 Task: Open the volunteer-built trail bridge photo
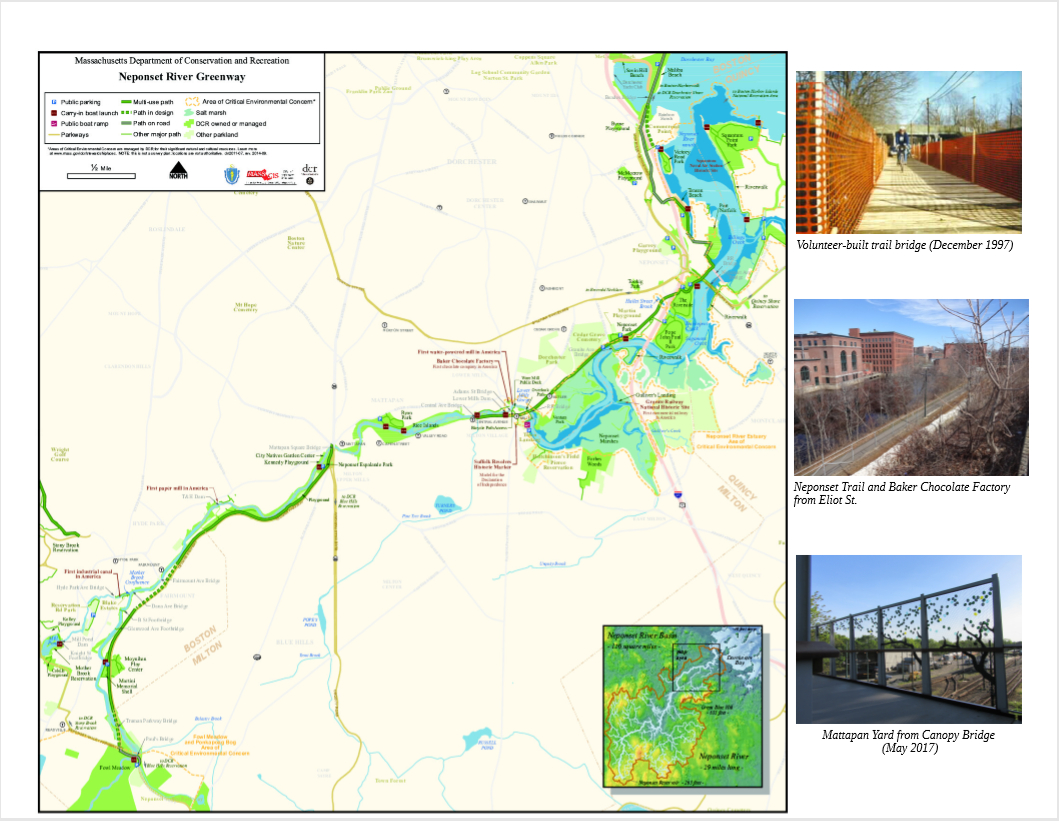pyautogui.click(x=908, y=152)
